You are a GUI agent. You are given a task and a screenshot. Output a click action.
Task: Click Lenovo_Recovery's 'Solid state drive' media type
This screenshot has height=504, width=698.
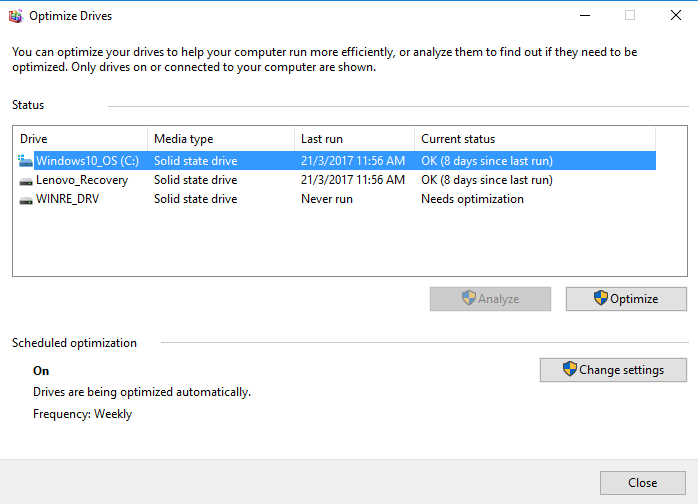(x=195, y=180)
